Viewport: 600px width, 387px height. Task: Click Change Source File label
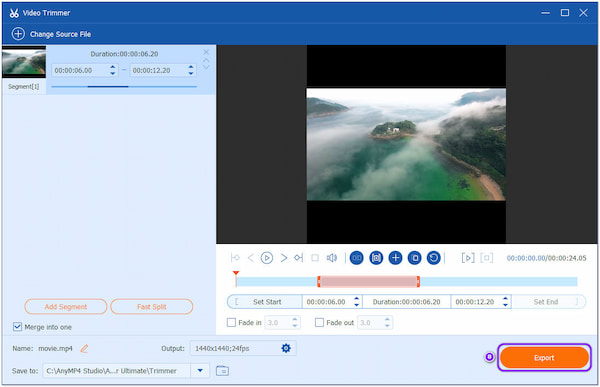click(60, 34)
